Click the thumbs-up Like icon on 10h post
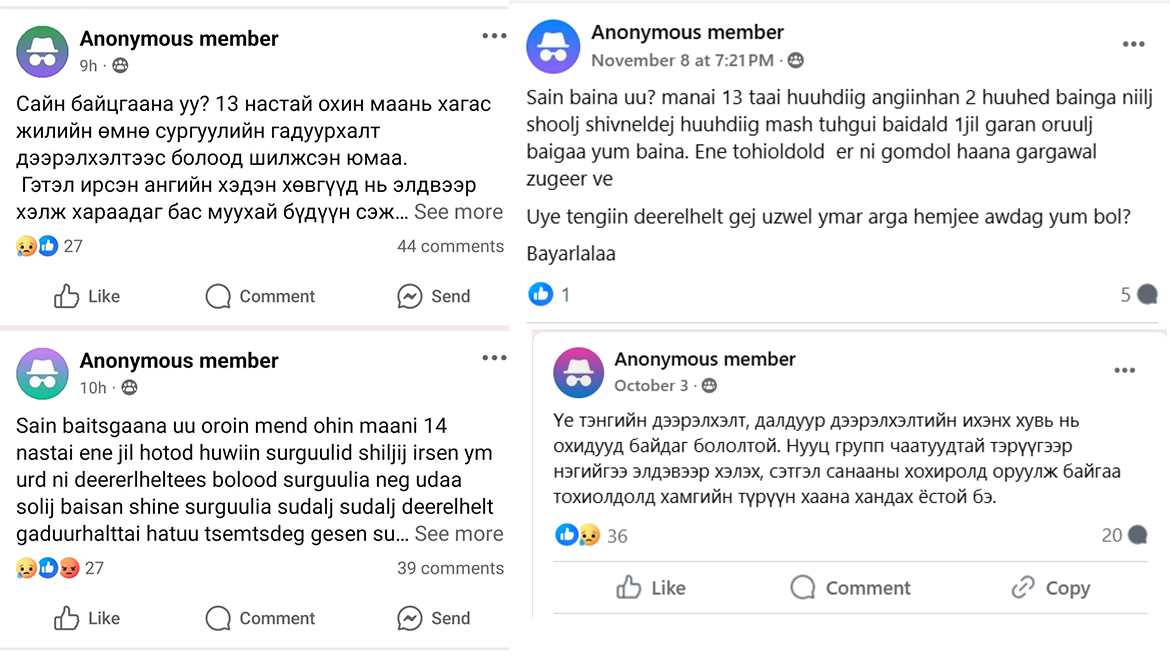Image resolution: width=1170 pixels, height=657 pixels. point(67,618)
